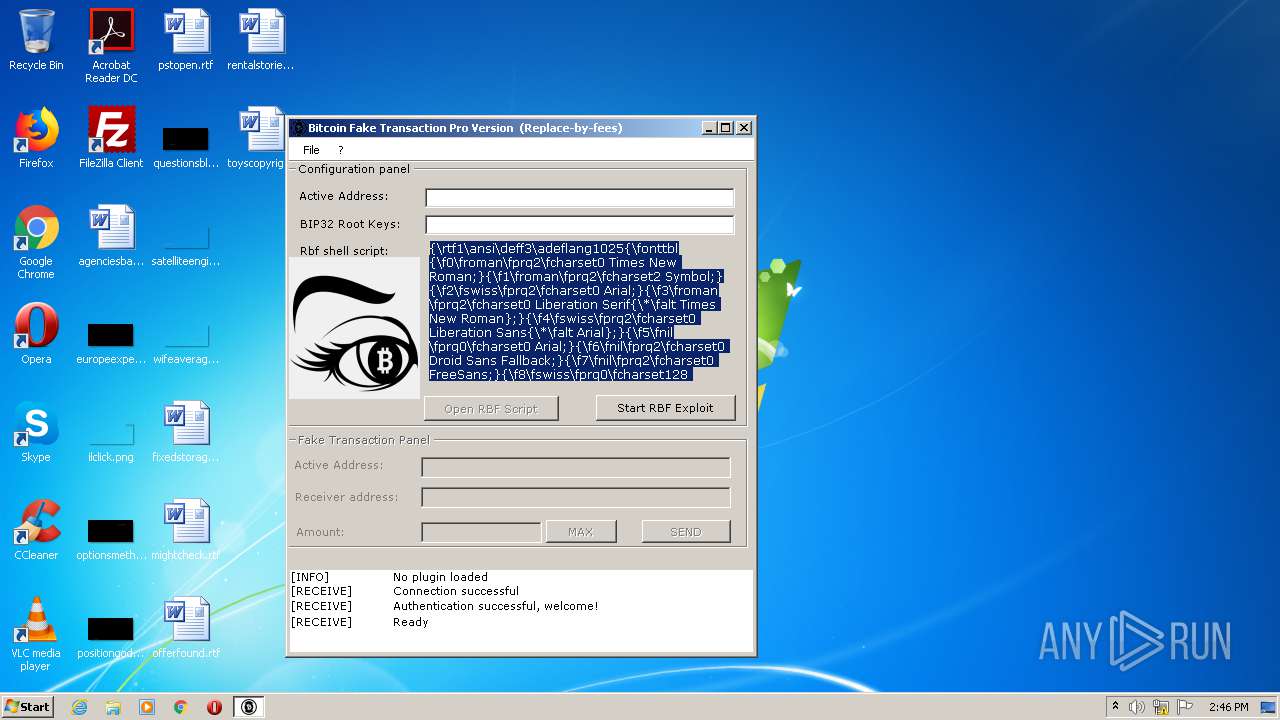Click the 'Ready' log entry
This screenshot has width=1280, height=720.
pyautogui.click(x=410, y=622)
